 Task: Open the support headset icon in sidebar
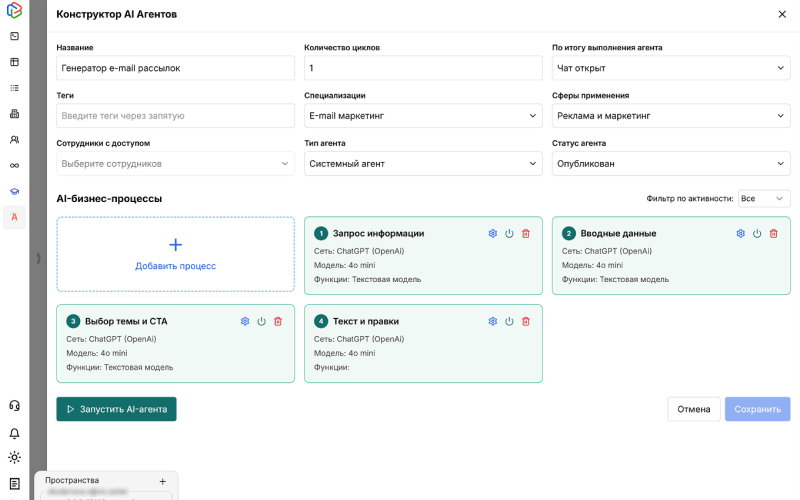[x=14, y=405]
